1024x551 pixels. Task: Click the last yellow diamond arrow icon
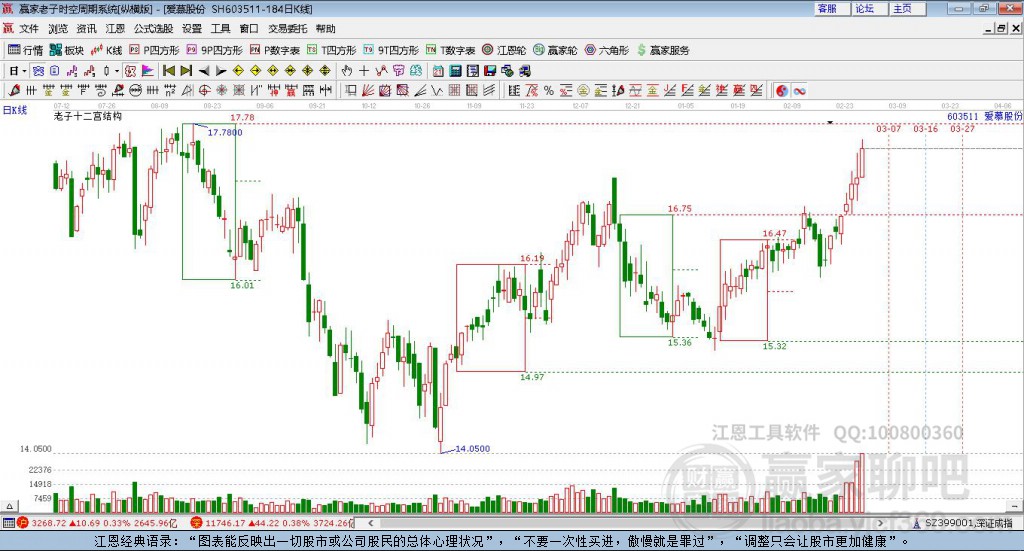pyautogui.click(x=325, y=71)
